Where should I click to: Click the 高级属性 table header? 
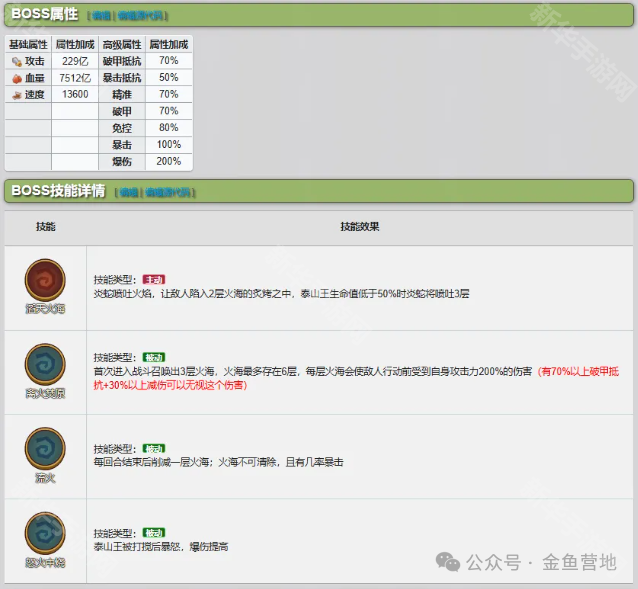point(122,45)
